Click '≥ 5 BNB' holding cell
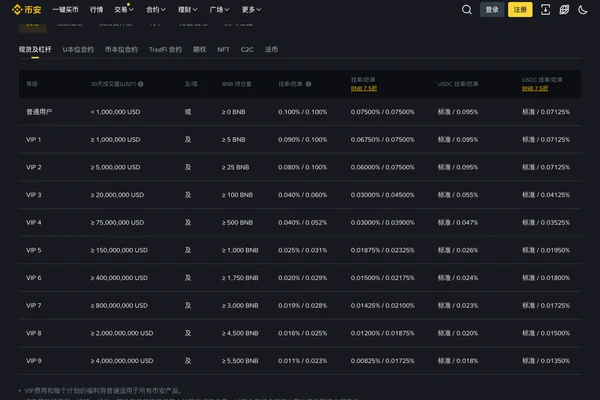This screenshot has width=600, height=400. click(x=233, y=140)
